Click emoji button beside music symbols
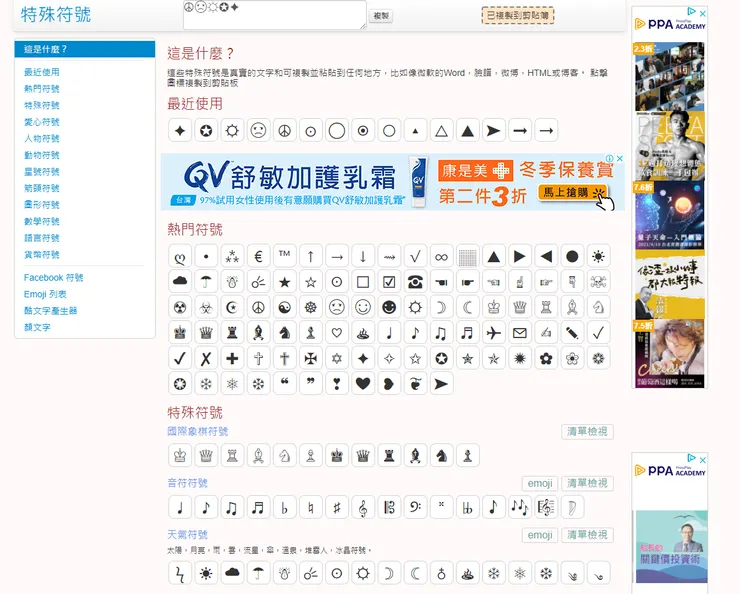 pyautogui.click(x=540, y=483)
